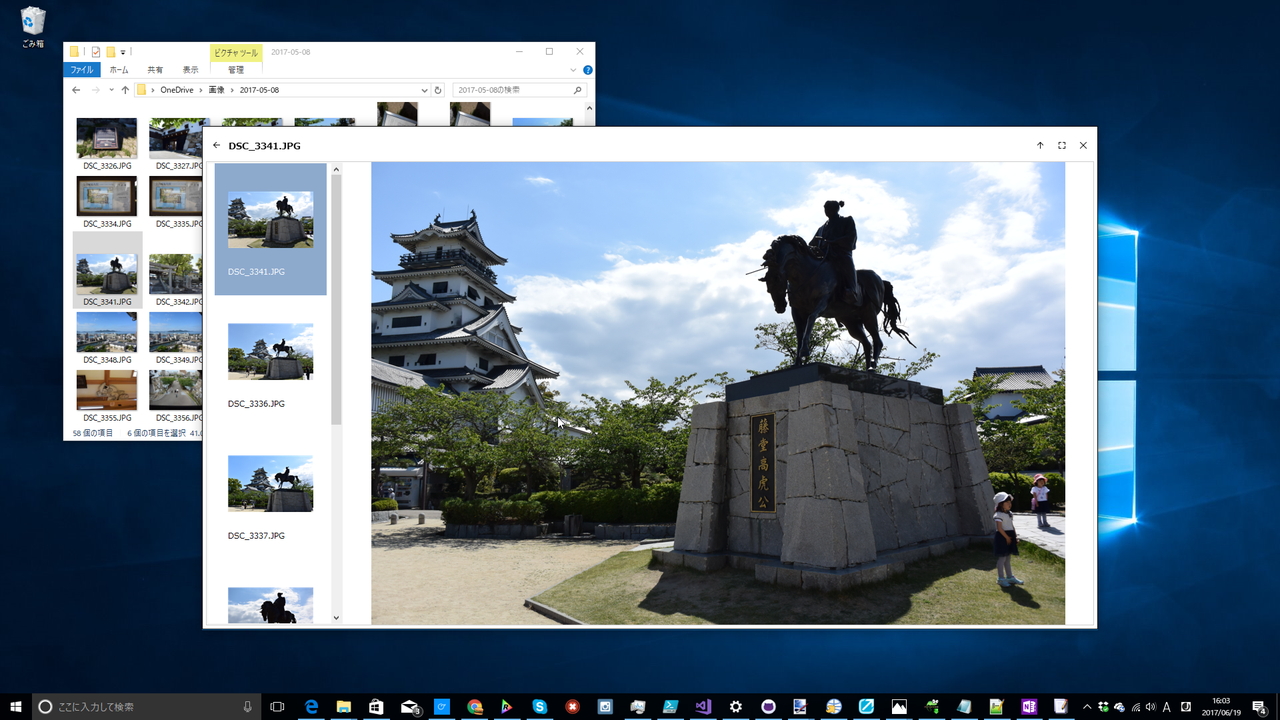Open Google Chrome from the taskbar
1280x720 pixels.
(x=474, y=706)
